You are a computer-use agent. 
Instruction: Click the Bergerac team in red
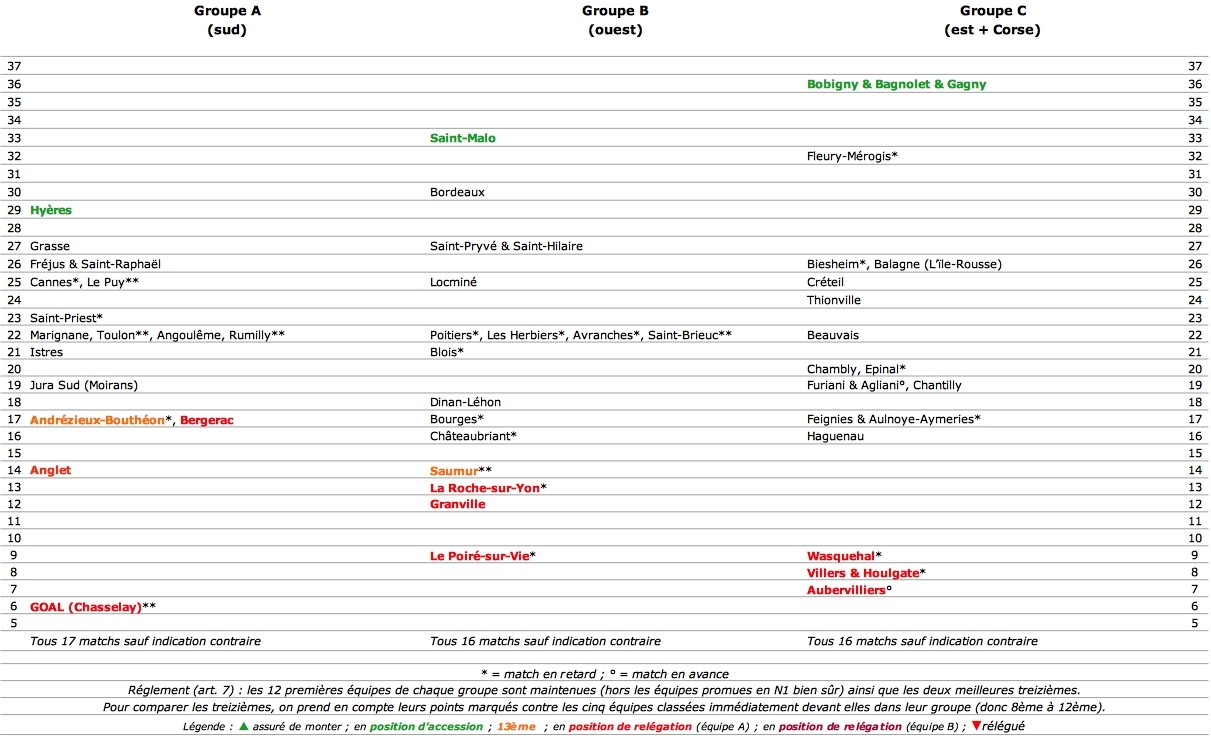coord(206,420)
